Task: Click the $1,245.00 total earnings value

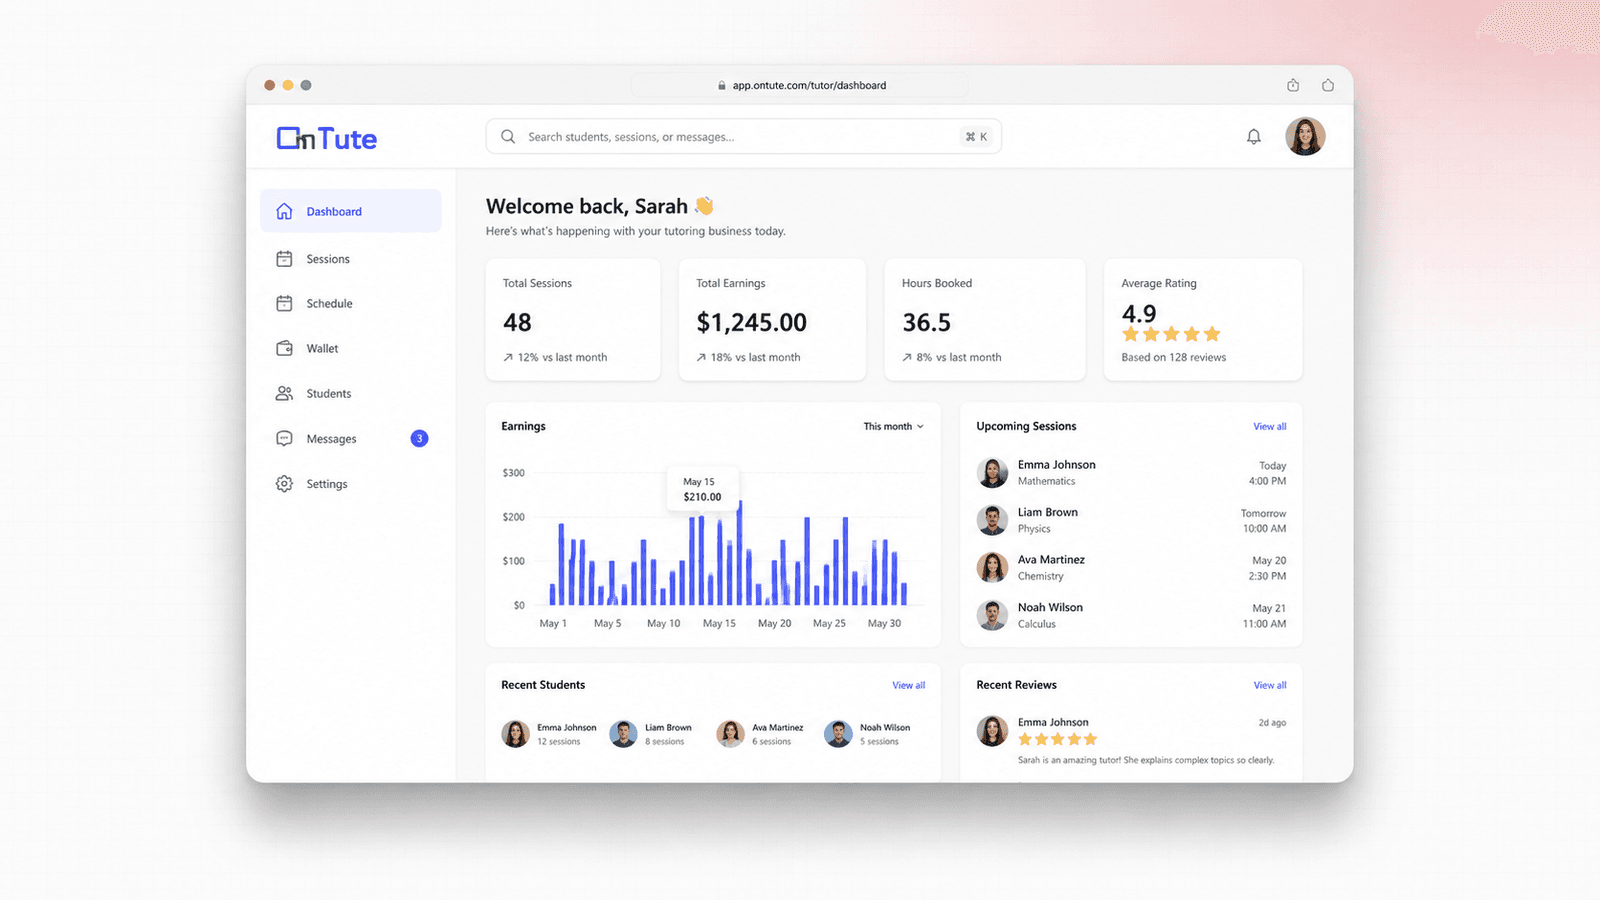Action: pyautogui.click(x=751, y=323)
